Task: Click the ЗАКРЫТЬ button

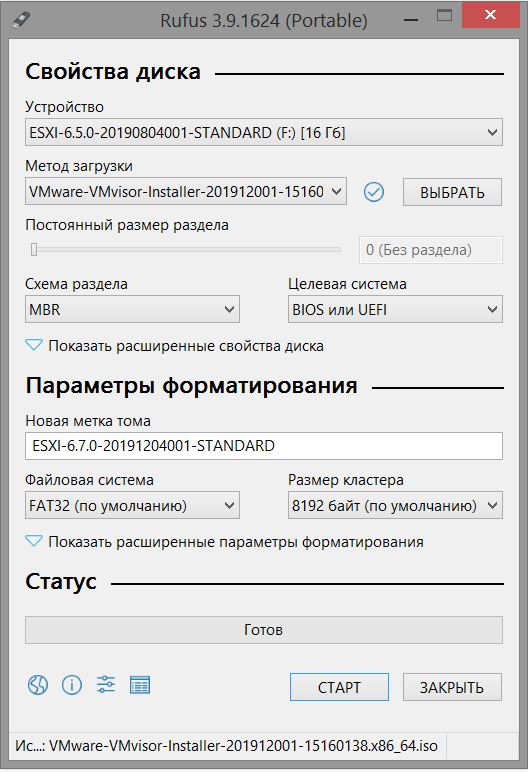Action: click(x=452, y=687)
